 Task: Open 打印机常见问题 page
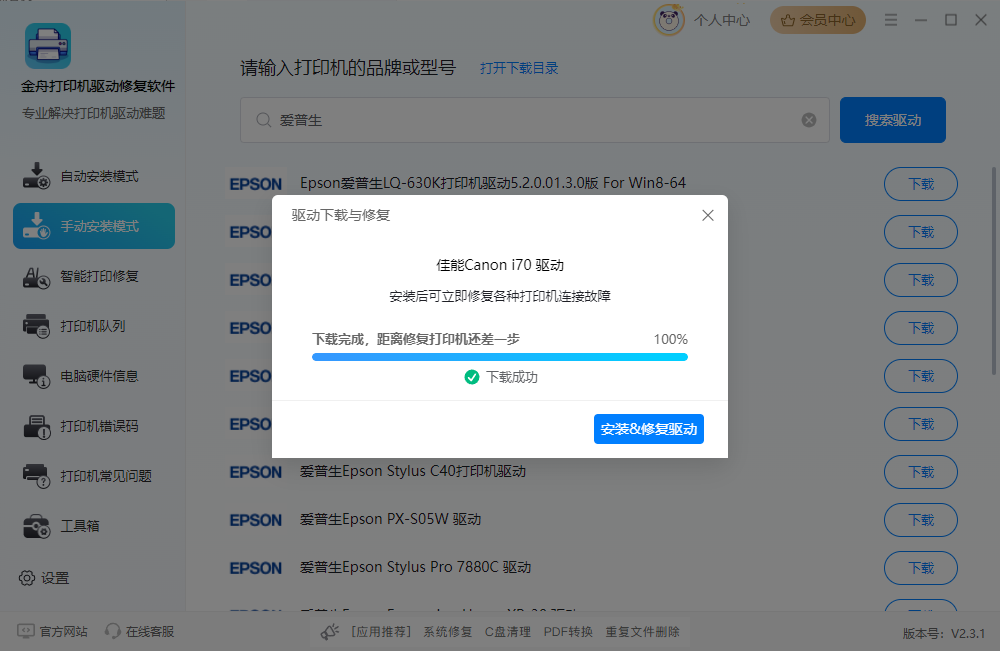94,476
